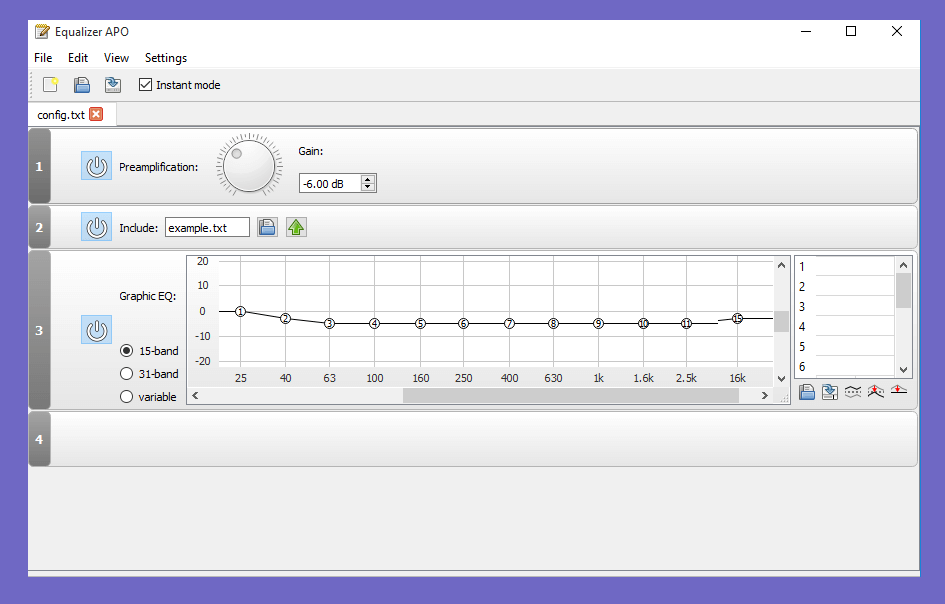
Task: Normalize the Graphic EQ response
Action: (876, 392)
